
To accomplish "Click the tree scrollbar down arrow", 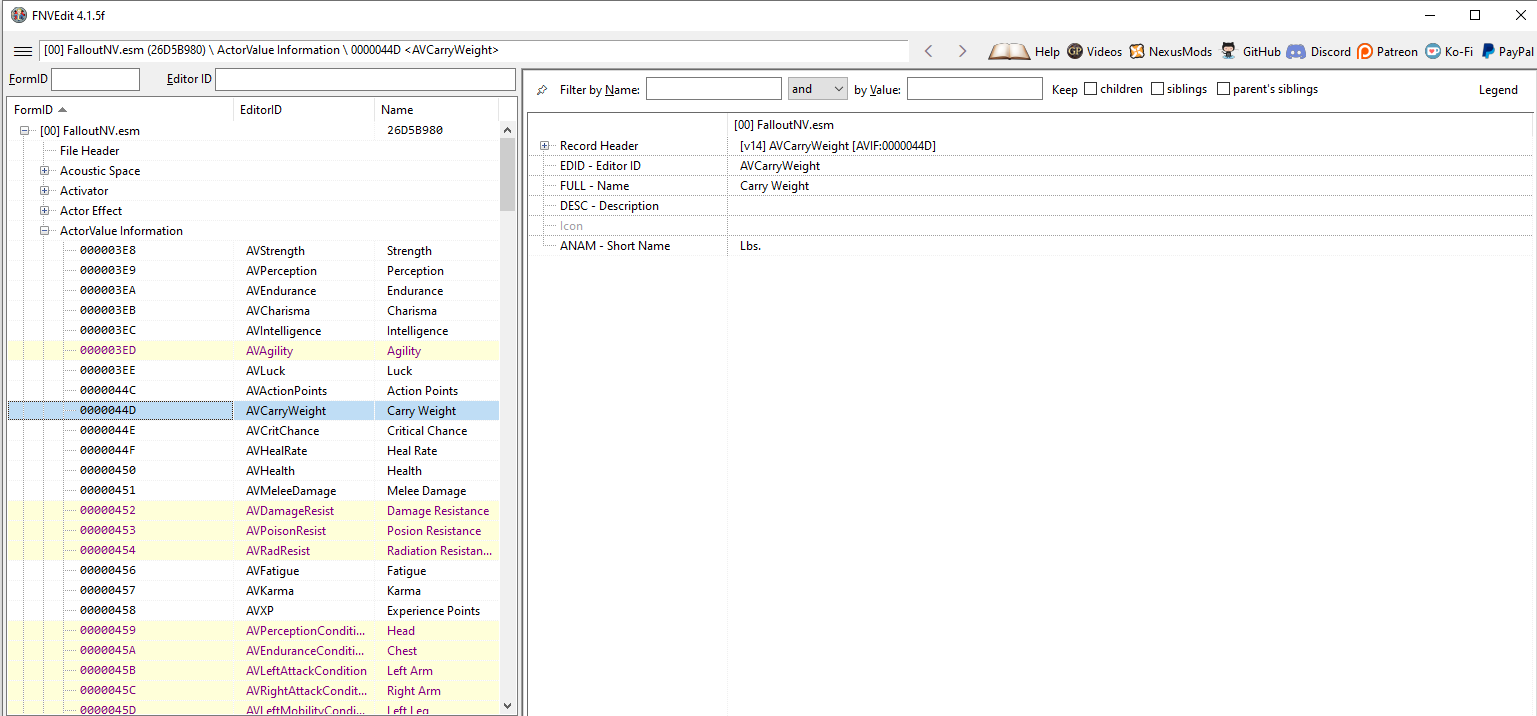I will [507, 705].
